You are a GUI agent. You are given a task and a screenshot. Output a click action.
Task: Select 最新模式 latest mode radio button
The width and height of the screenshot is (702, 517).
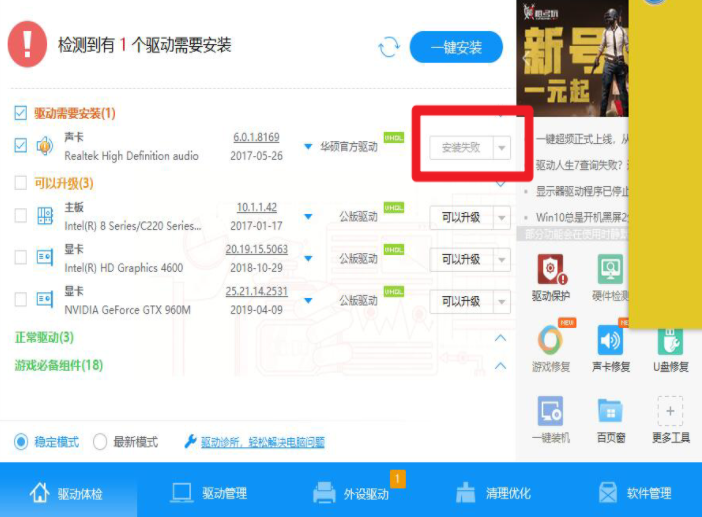click(x=100, y=442)
